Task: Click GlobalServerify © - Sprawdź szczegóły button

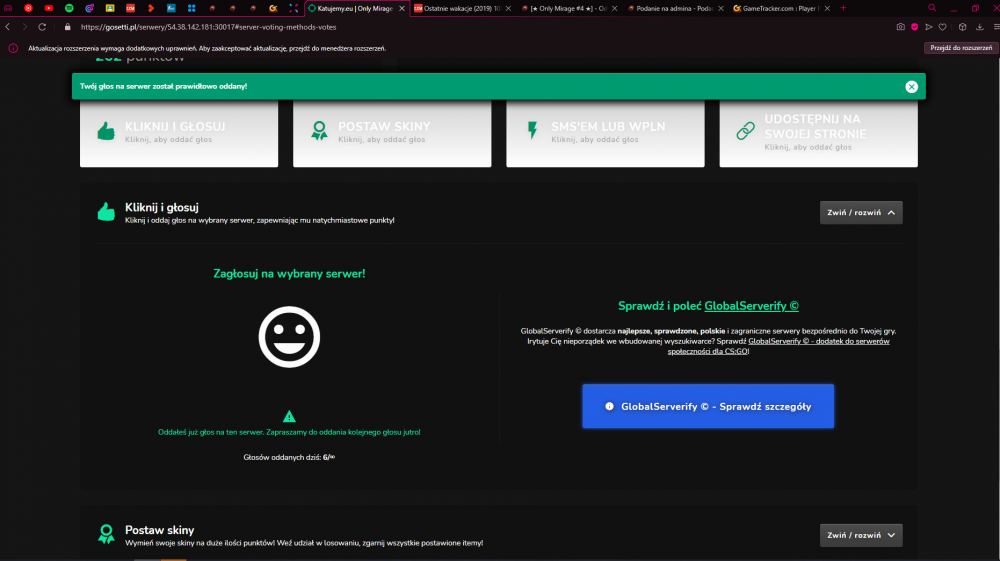Action: click(708, 406)
